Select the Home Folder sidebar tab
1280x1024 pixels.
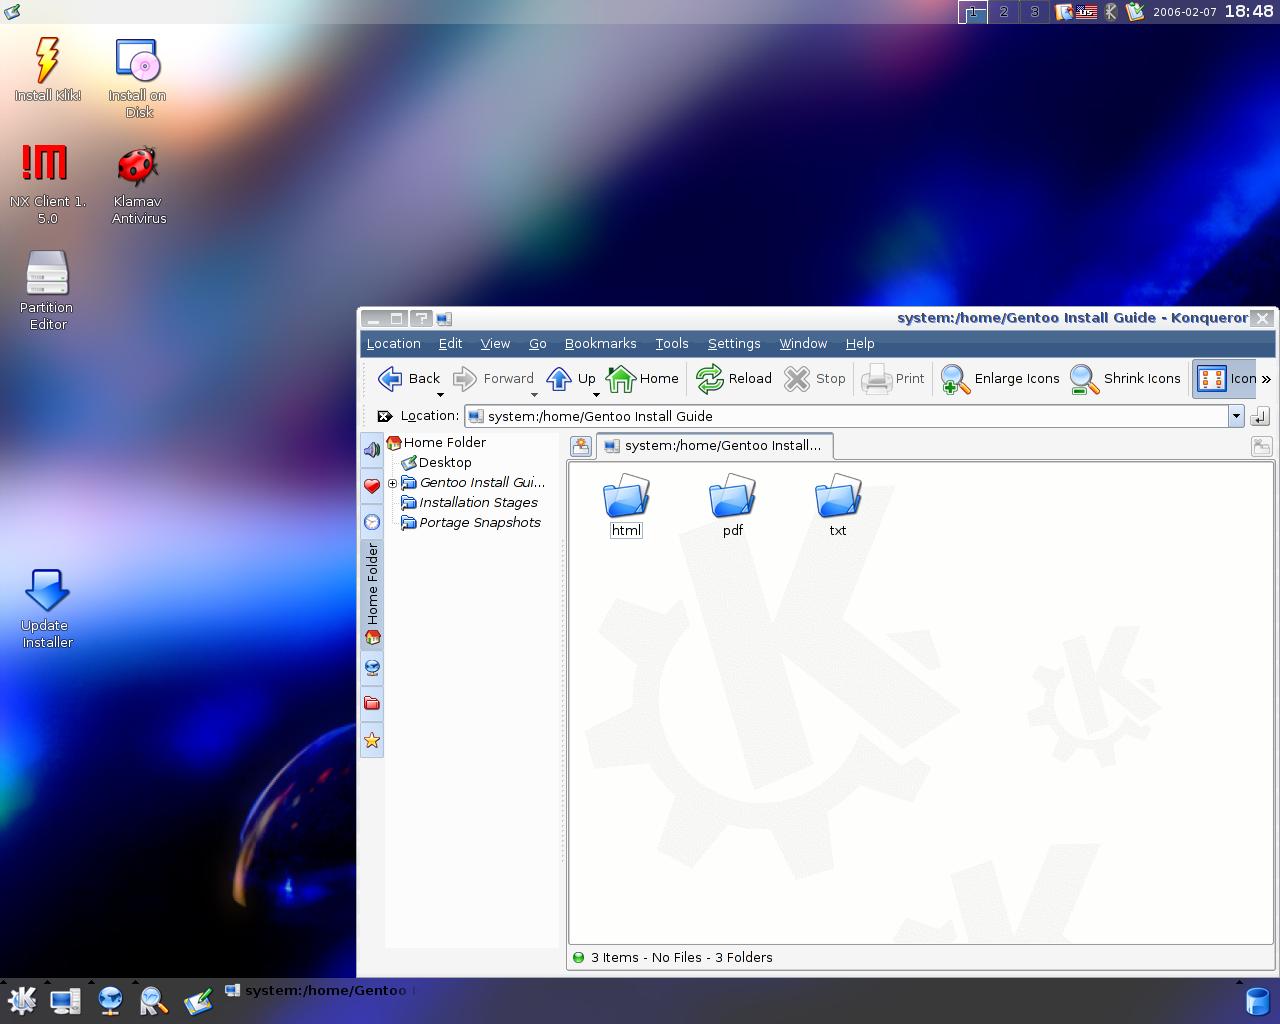372,594
